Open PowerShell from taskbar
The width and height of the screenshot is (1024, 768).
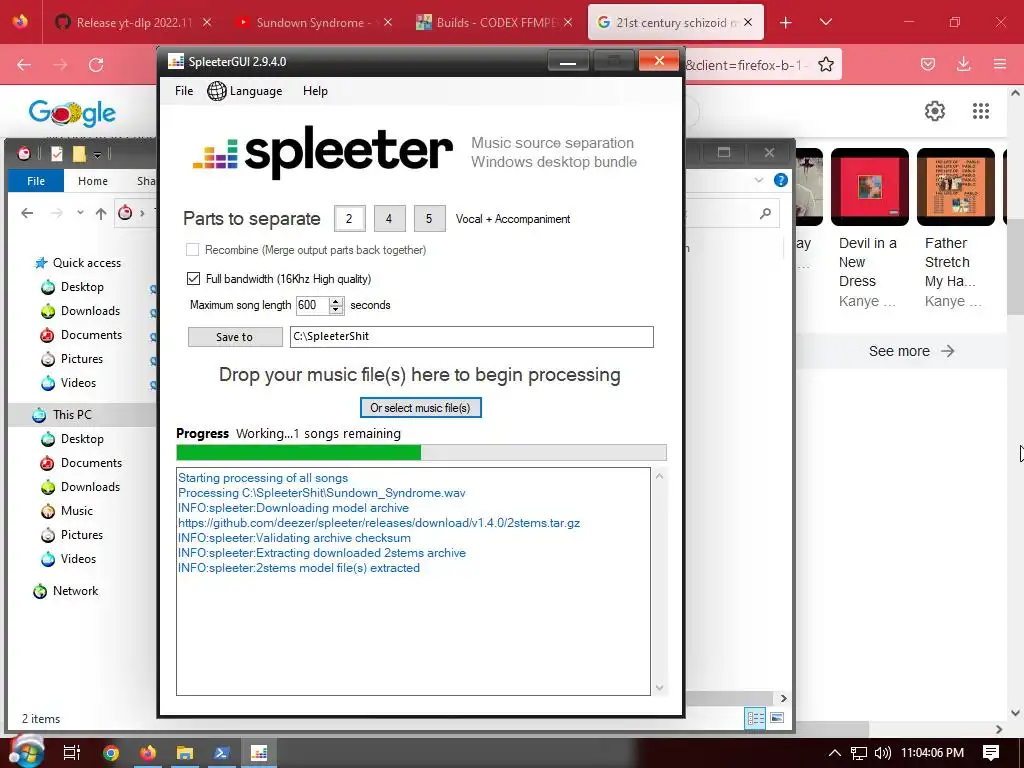[x=221, y=753]
